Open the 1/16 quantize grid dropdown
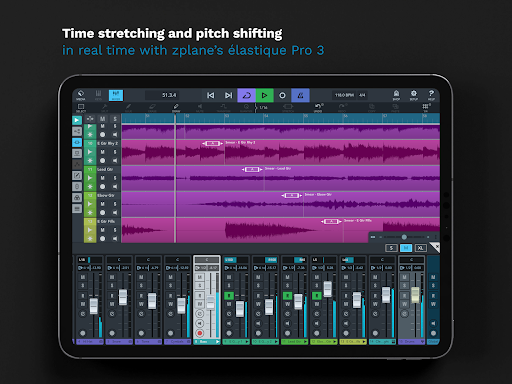 (263, 107)
